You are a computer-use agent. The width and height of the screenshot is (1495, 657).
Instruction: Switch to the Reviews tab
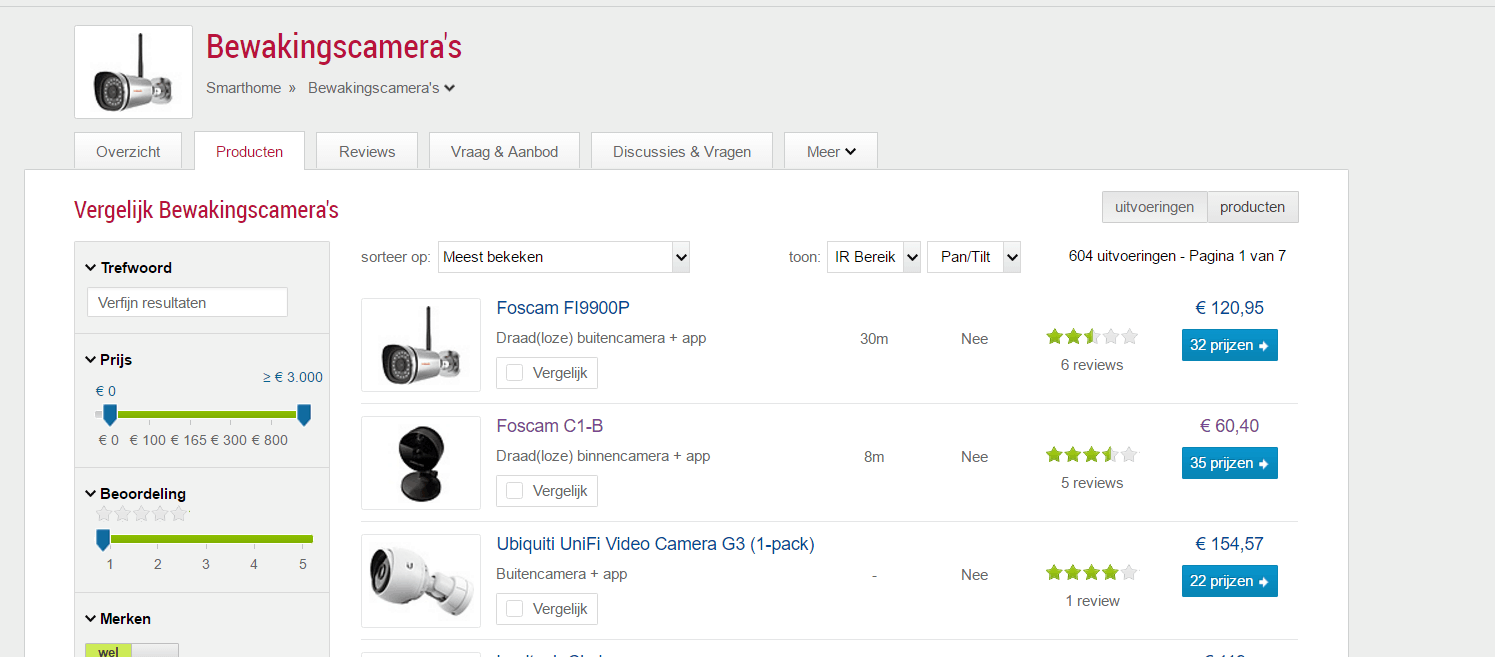tap(367, 152)
